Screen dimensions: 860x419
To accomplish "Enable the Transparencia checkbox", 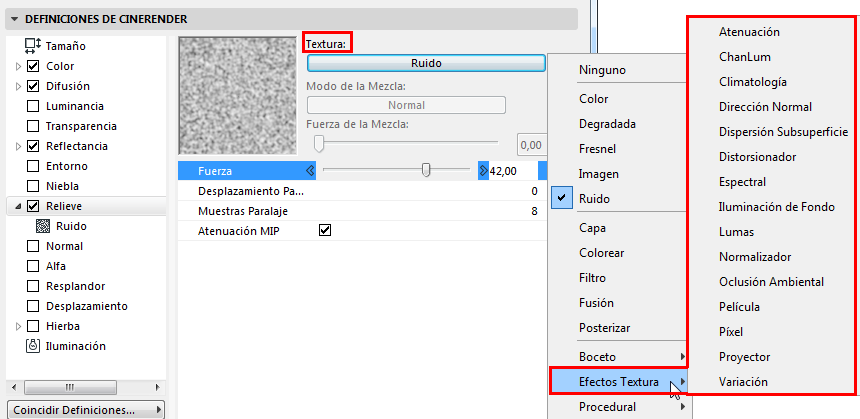I will click(33, 126).
